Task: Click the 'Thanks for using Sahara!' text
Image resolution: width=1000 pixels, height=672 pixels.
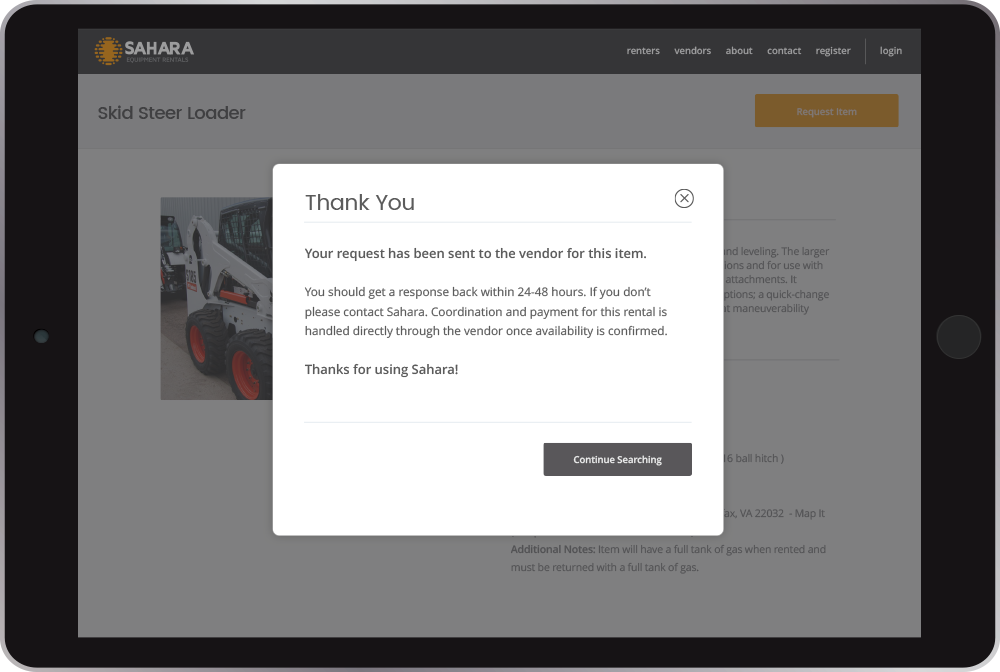Action: click(381, 370)
